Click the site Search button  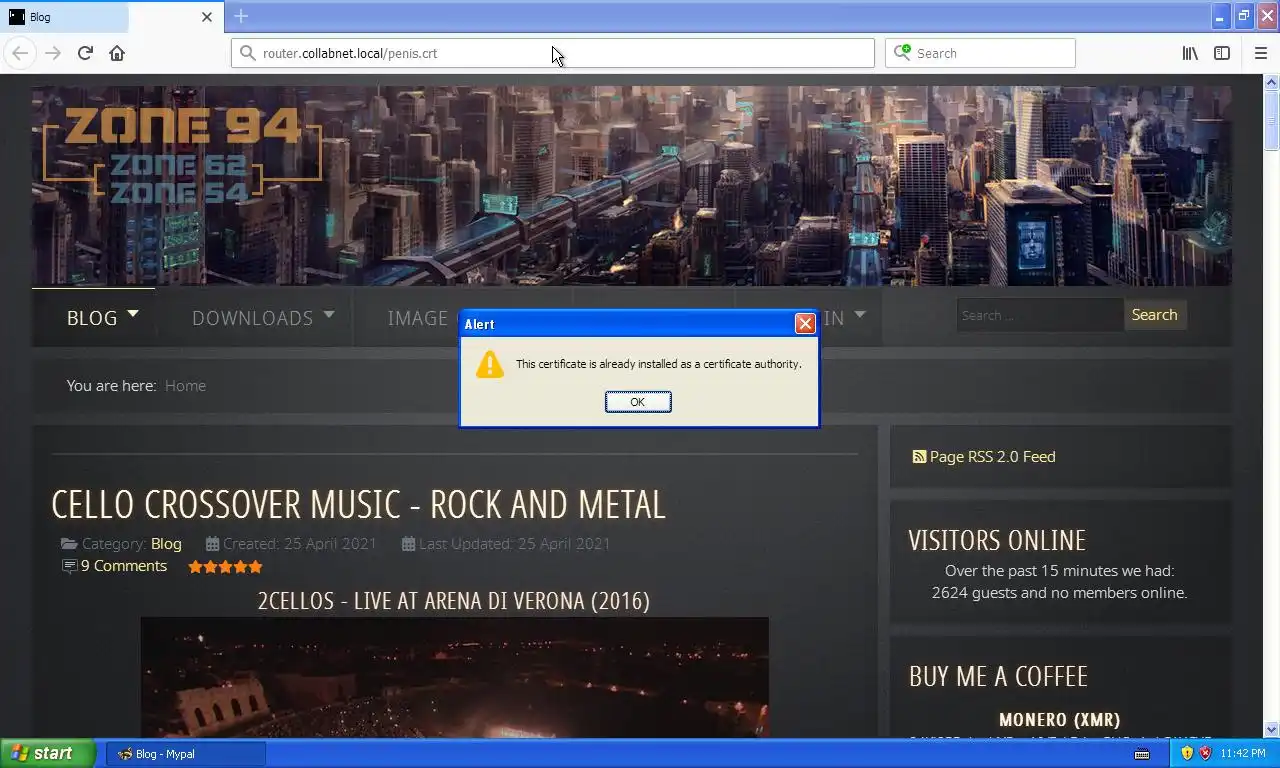(x=1155, y=315)
